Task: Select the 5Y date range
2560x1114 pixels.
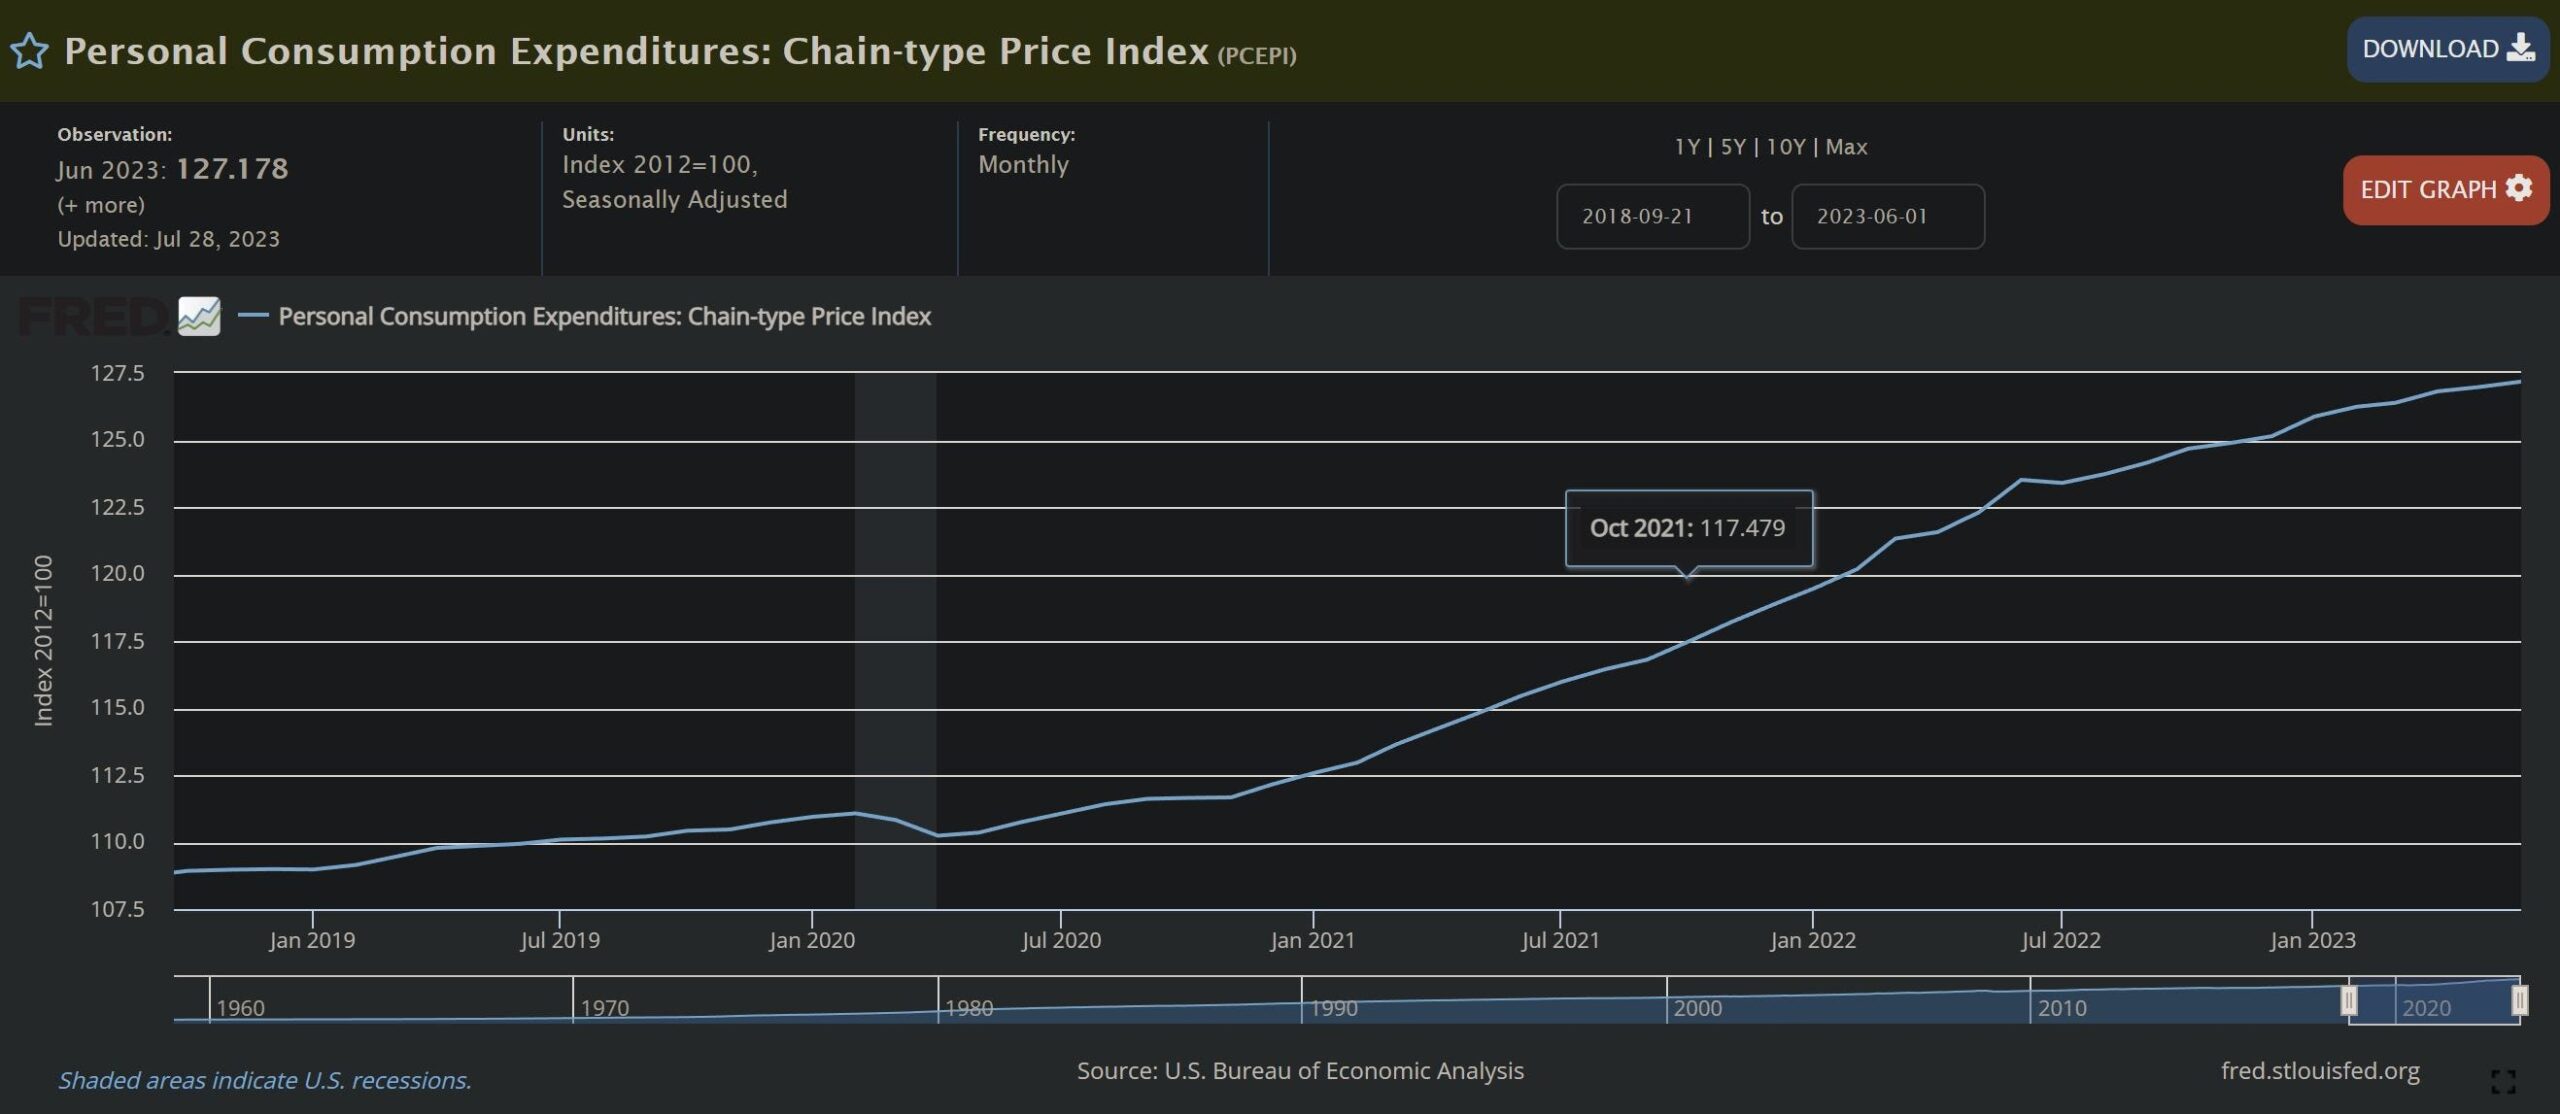Action: [1732, 147]
